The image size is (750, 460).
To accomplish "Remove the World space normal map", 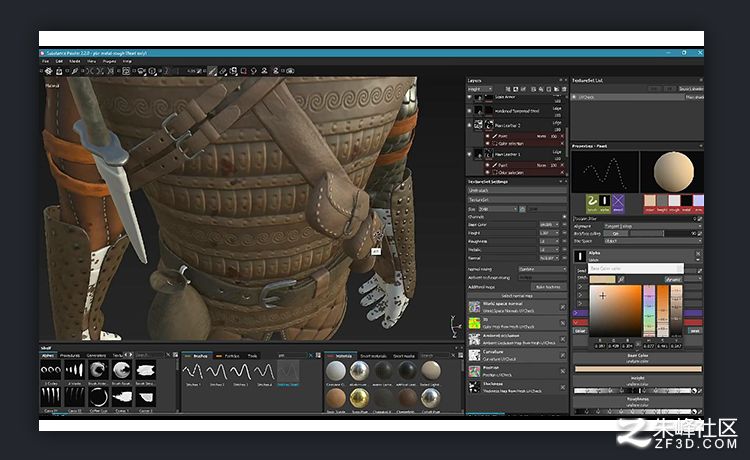I will 562,307.
